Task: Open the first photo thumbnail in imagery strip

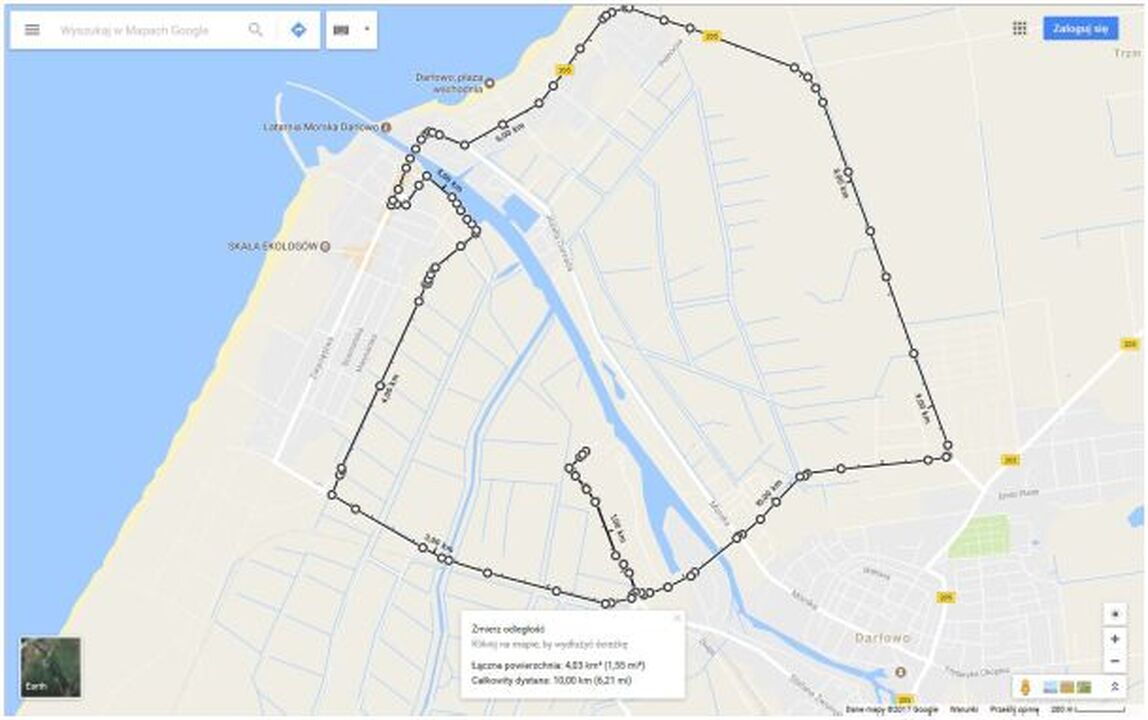Action: (x=1050, y=687)
